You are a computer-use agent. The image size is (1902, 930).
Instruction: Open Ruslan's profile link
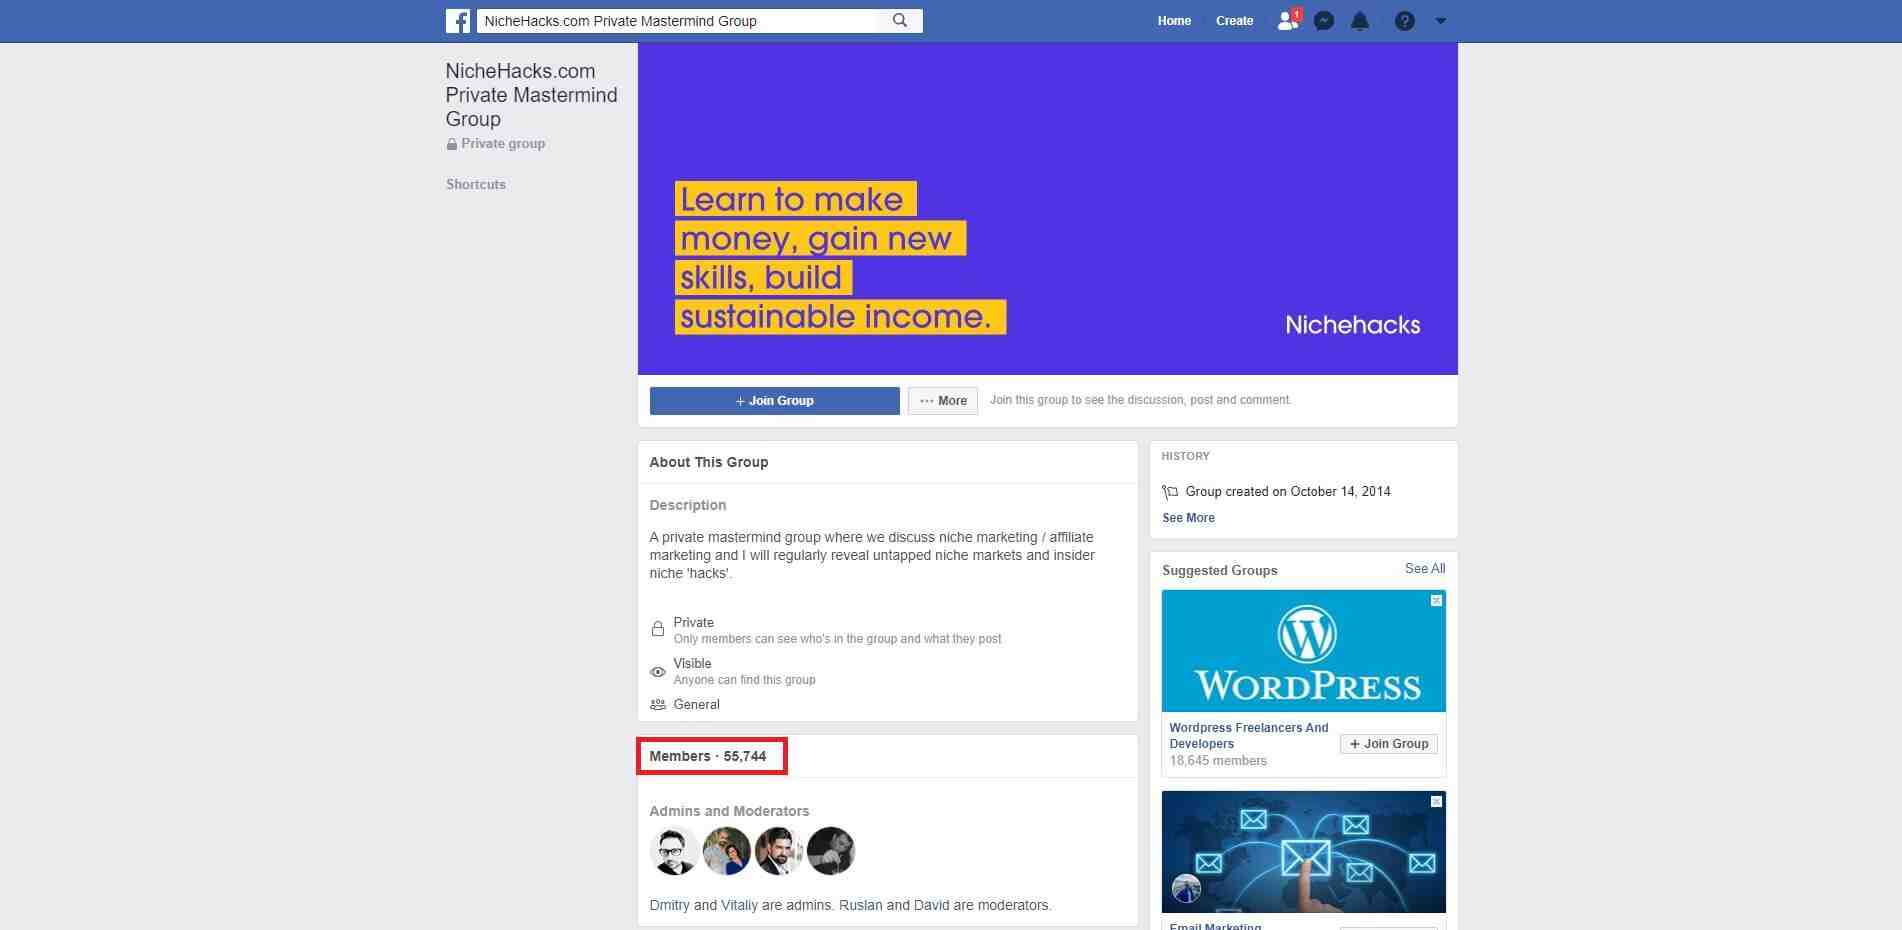click(860, 905)
